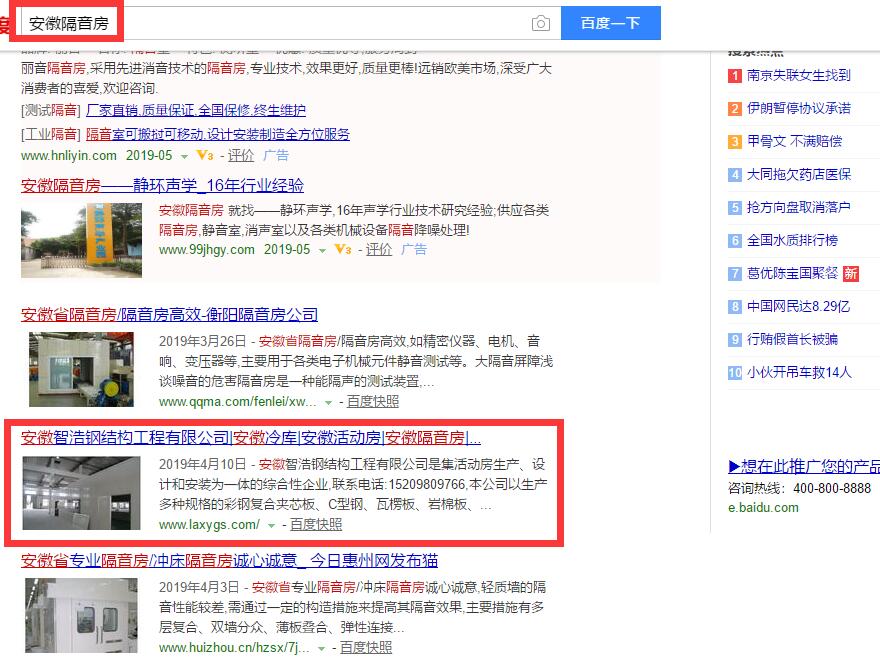The image size is (880, 661).
Task: Open hot search 伊朗暂停协议承诺
Action: click(x=799, y=108)
